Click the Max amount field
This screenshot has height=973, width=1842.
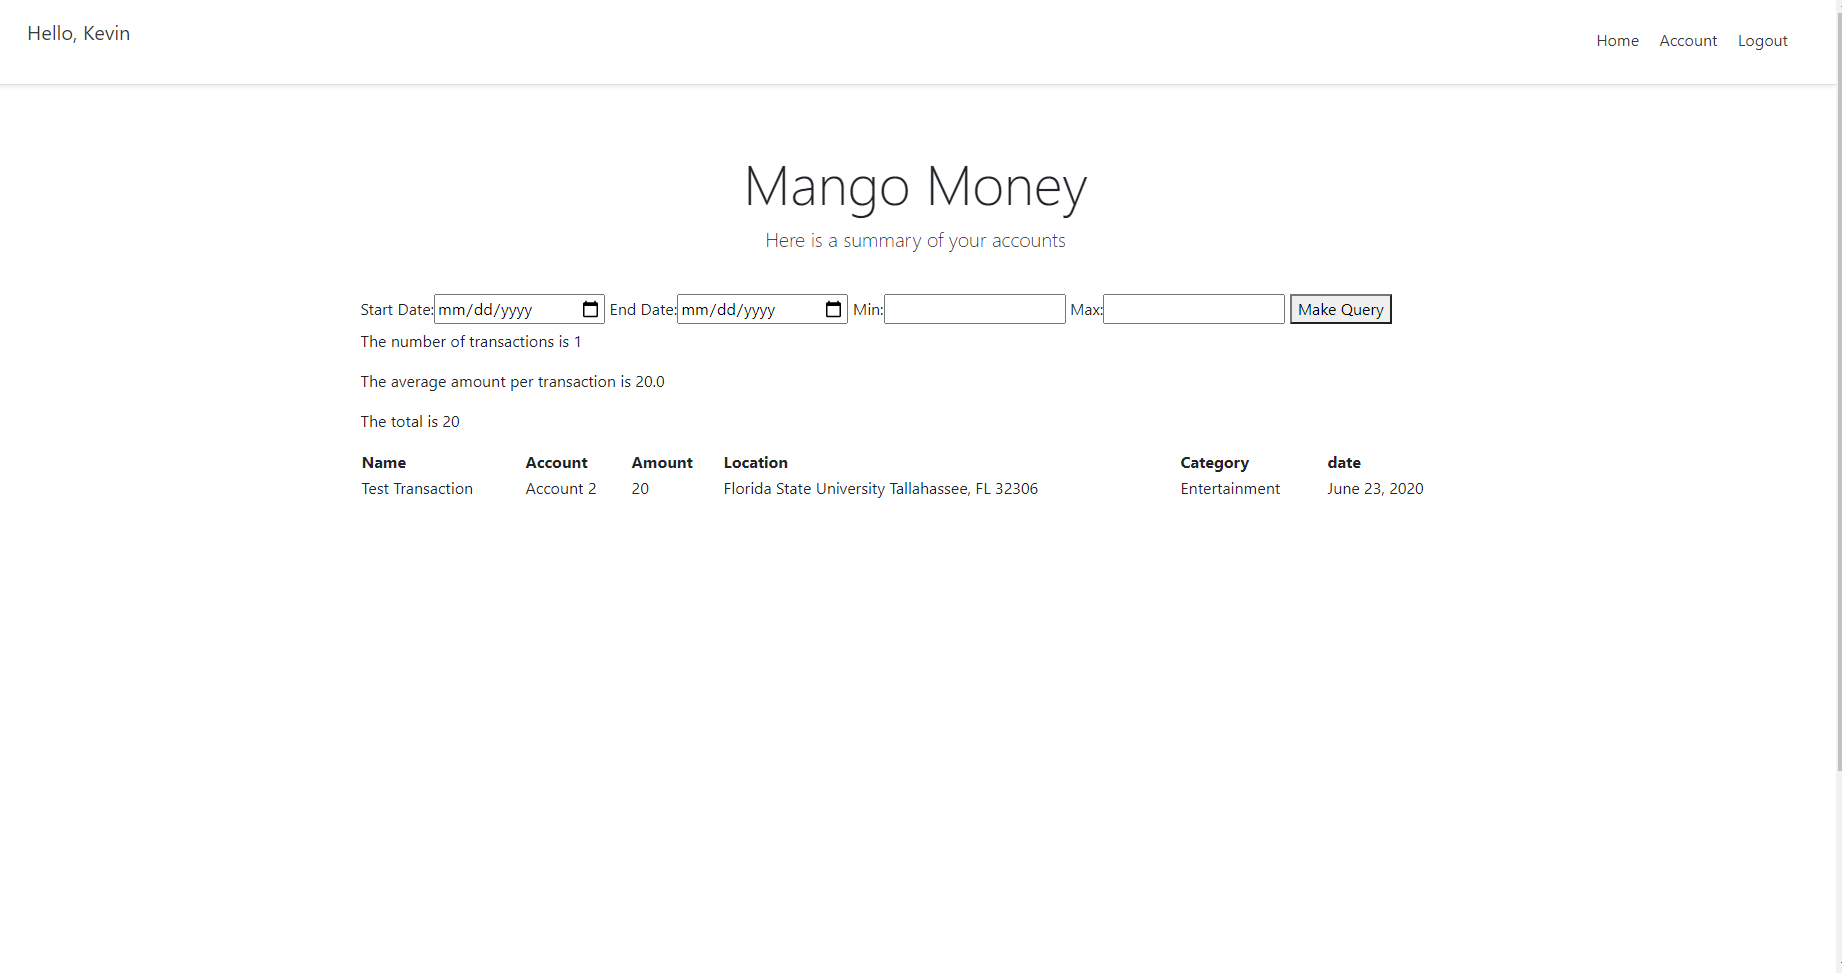click(1193, 309)
